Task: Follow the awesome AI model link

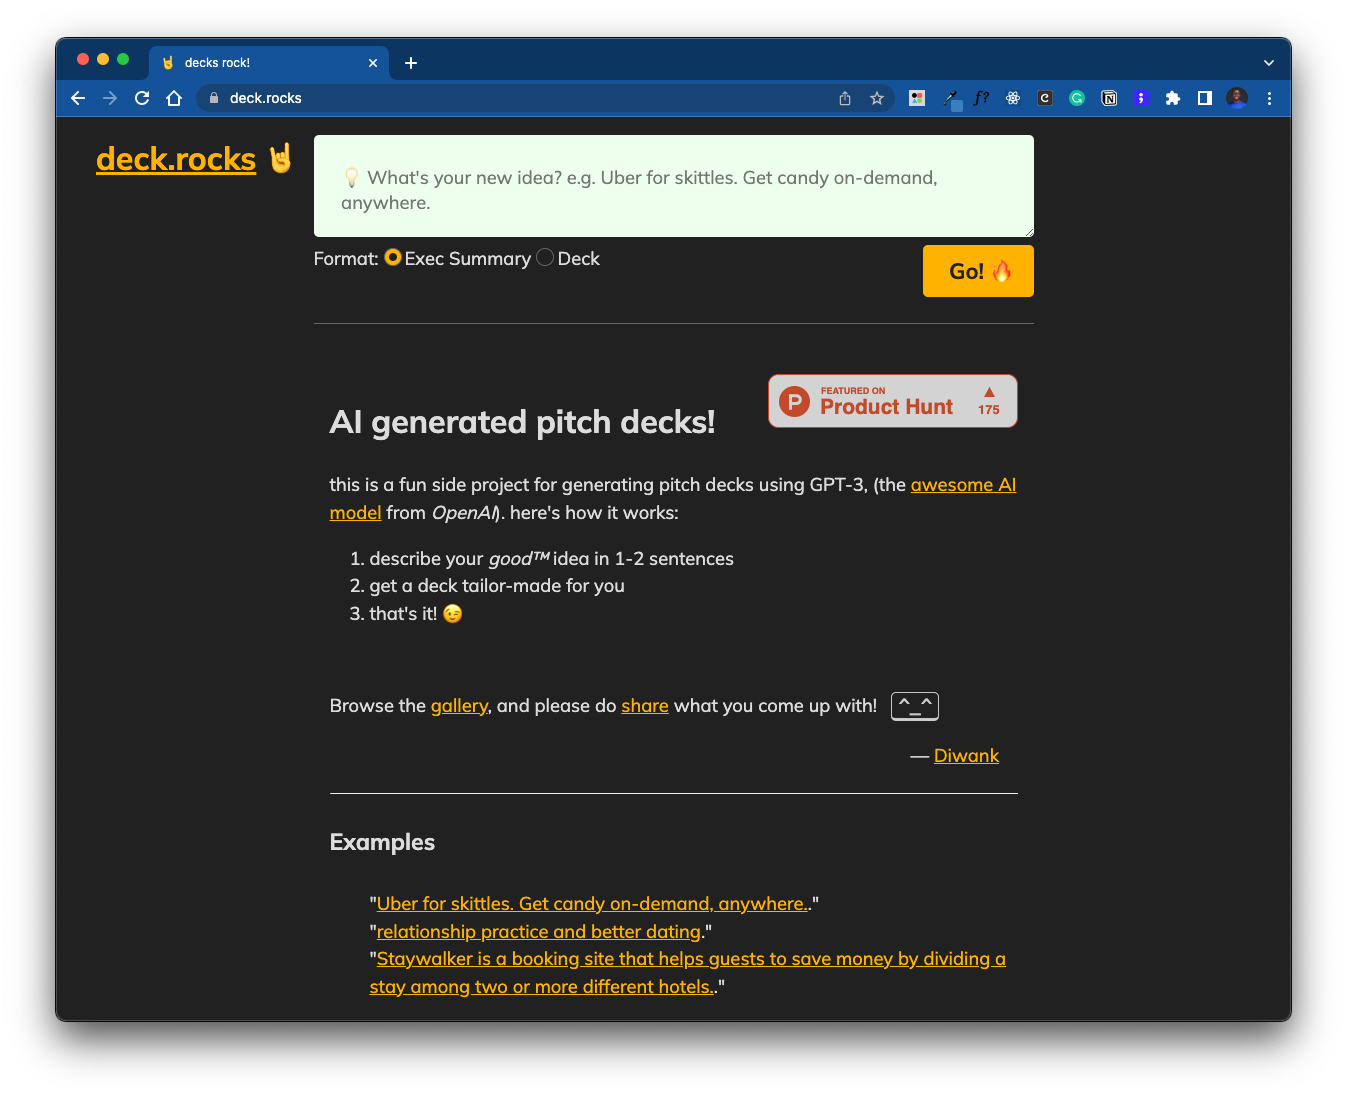Action: [x=963, y=485]
